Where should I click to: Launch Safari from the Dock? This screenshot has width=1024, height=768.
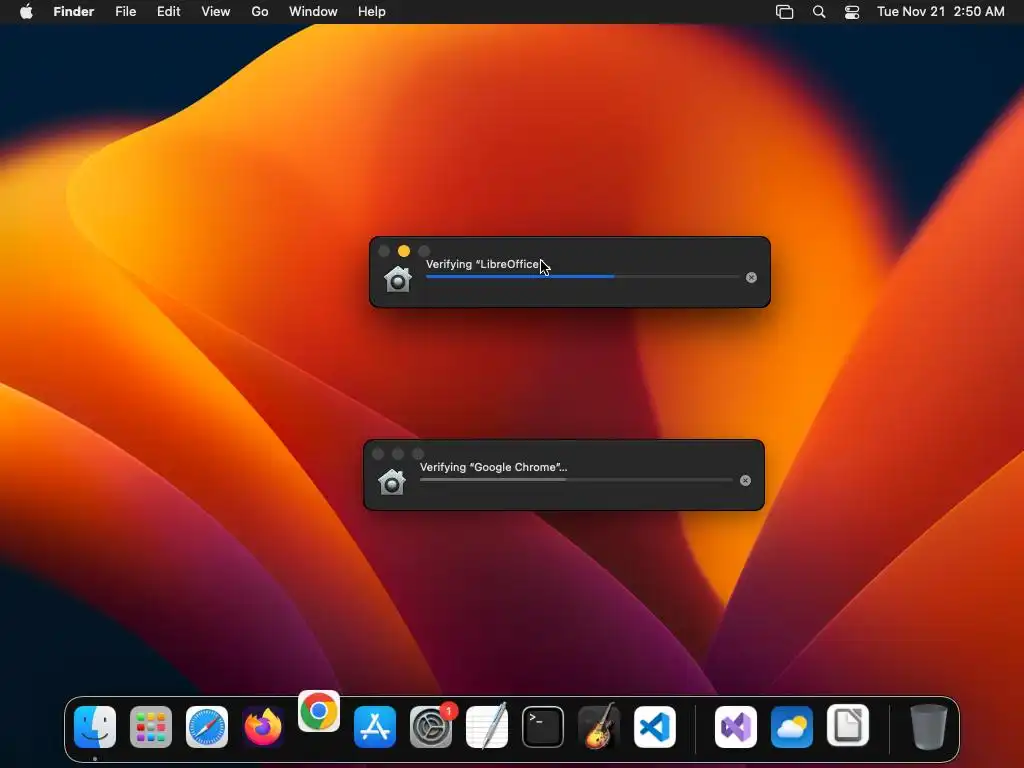tap(207, 727)
